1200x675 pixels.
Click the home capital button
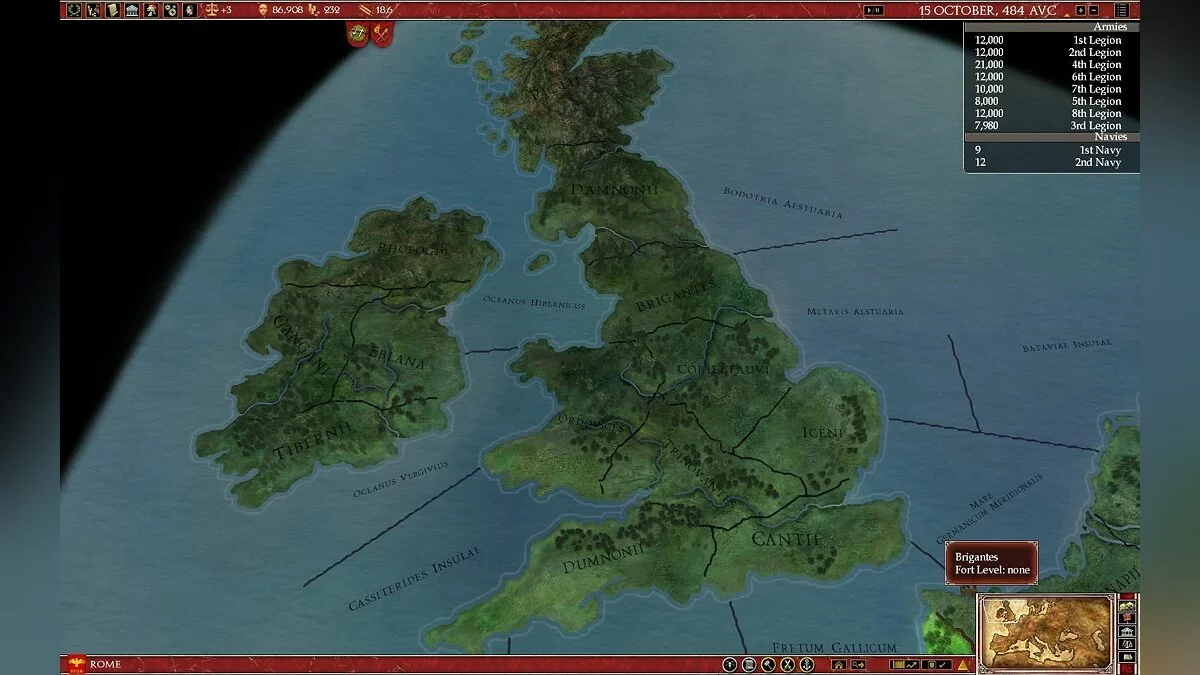[839, 665]
